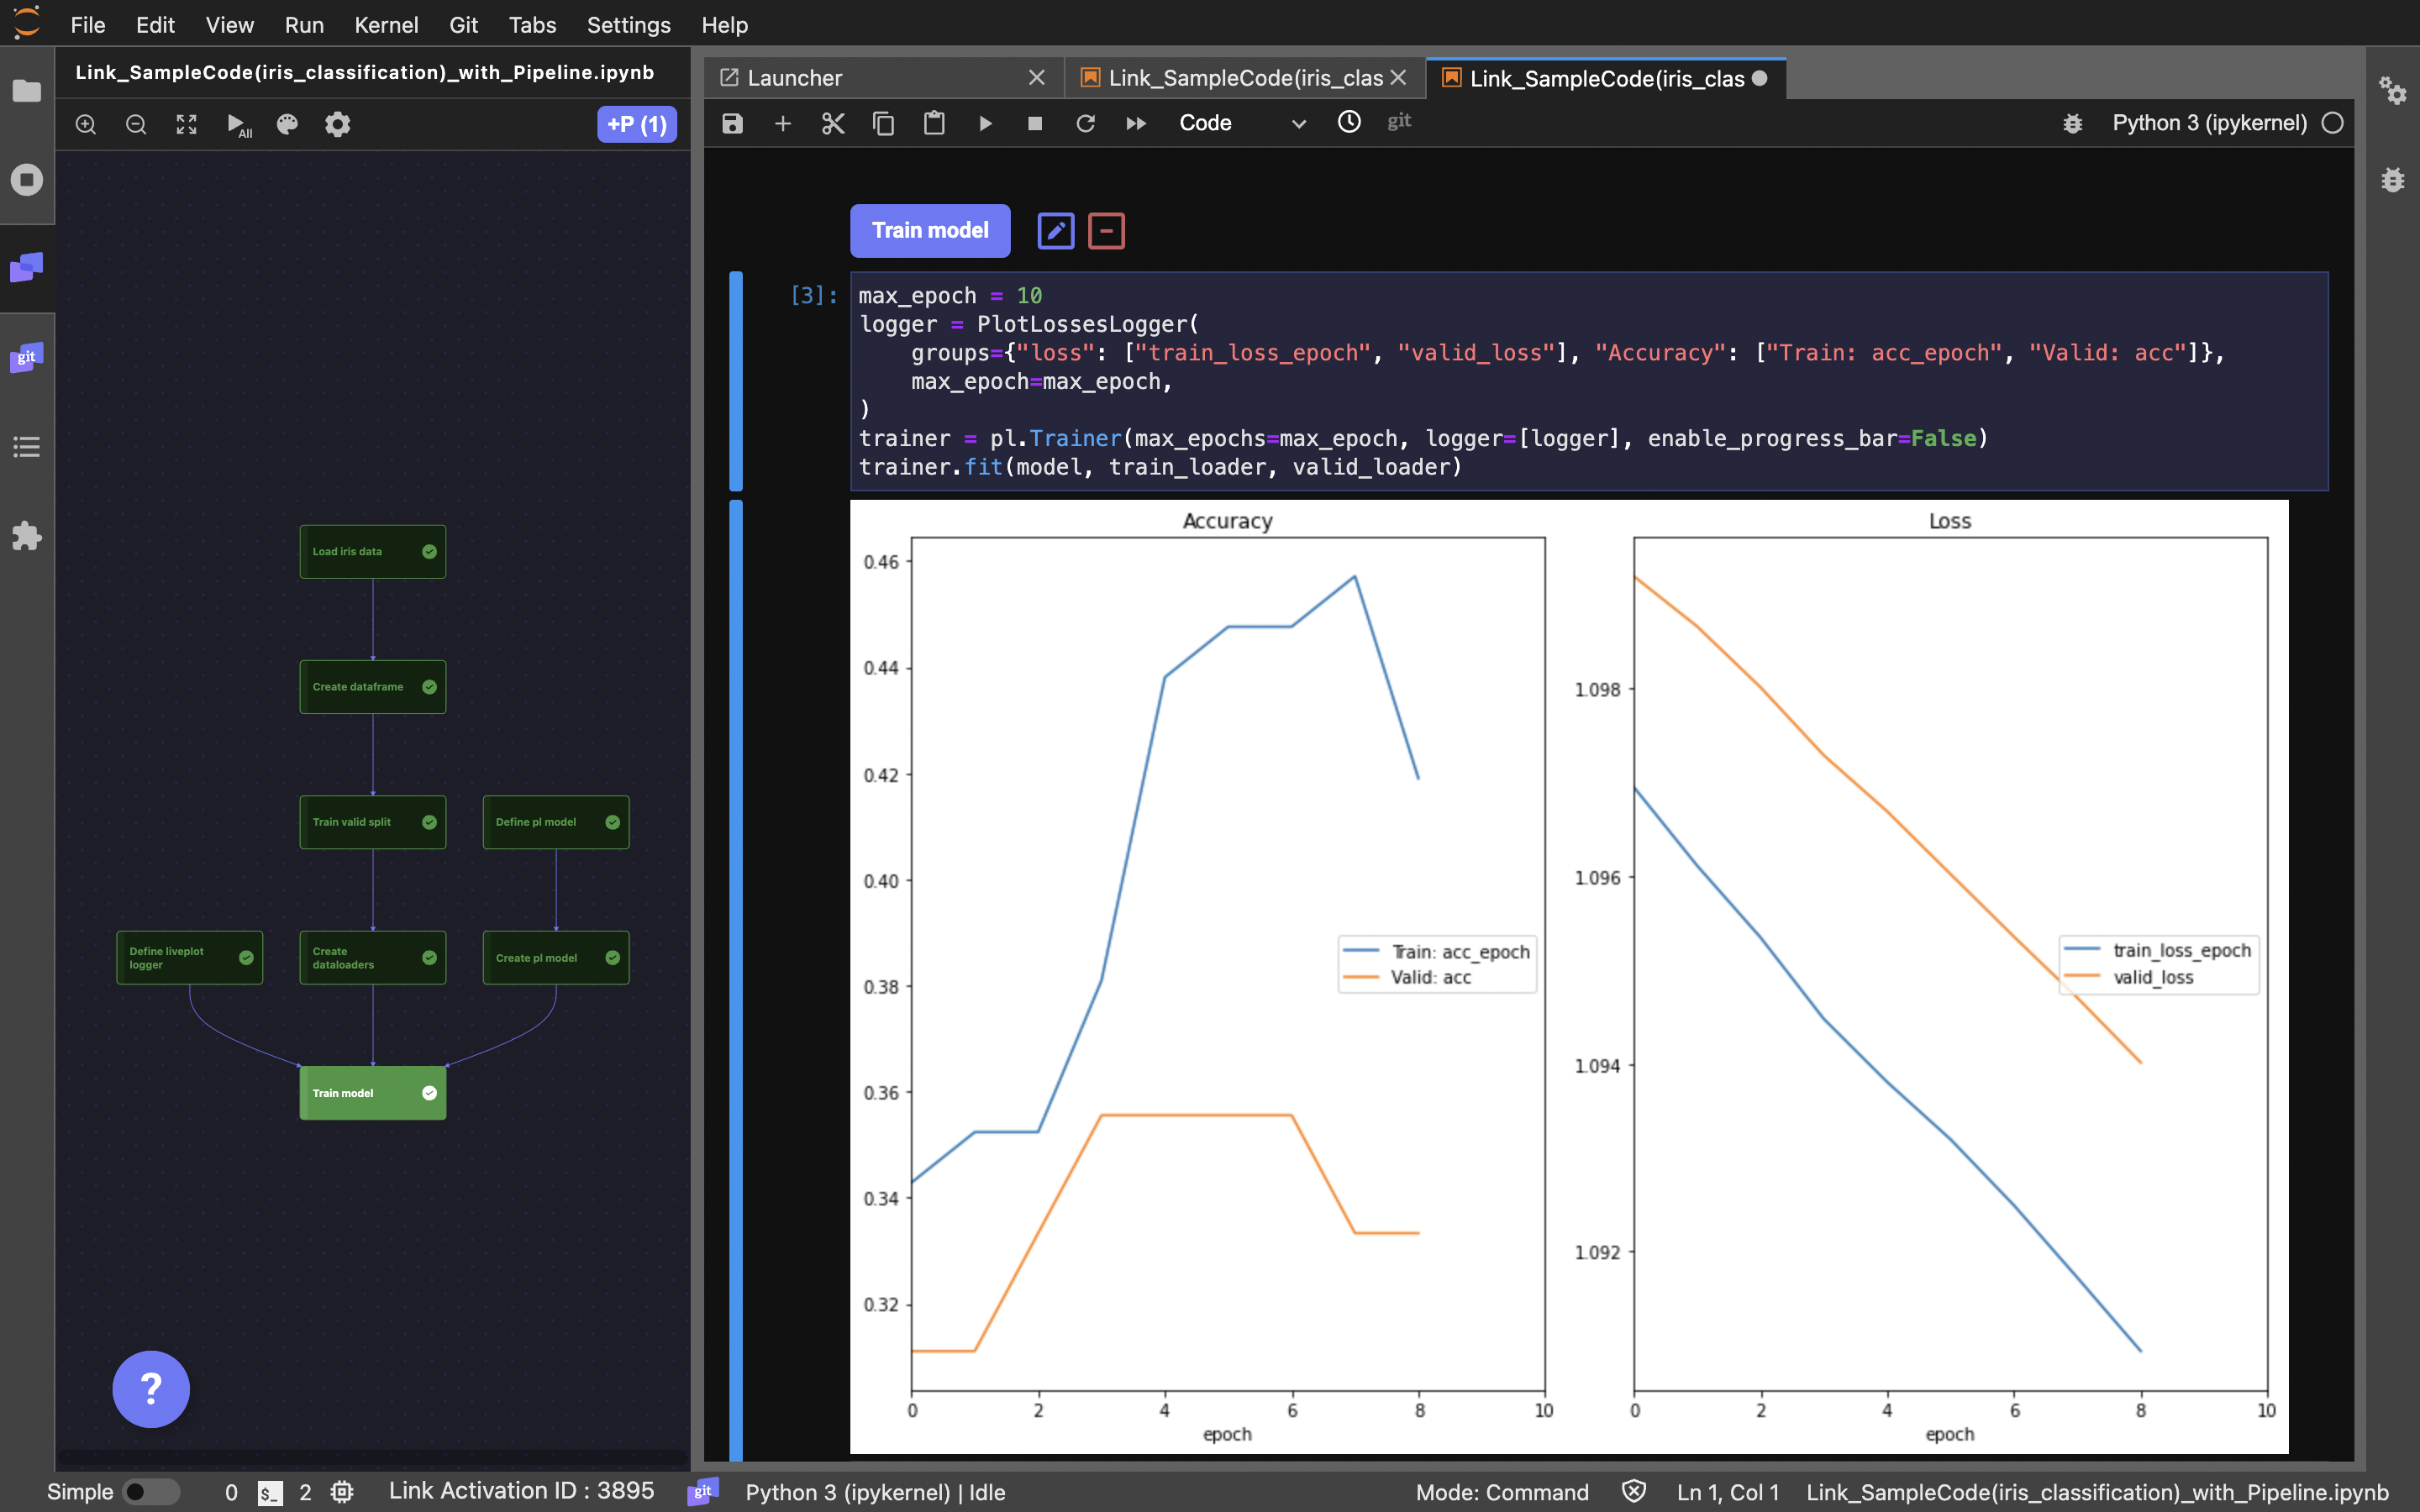Viewport: 2420px width, 1512px height.
Task: Click the cut cell scissors icon
Action: (x=833, y=123)
